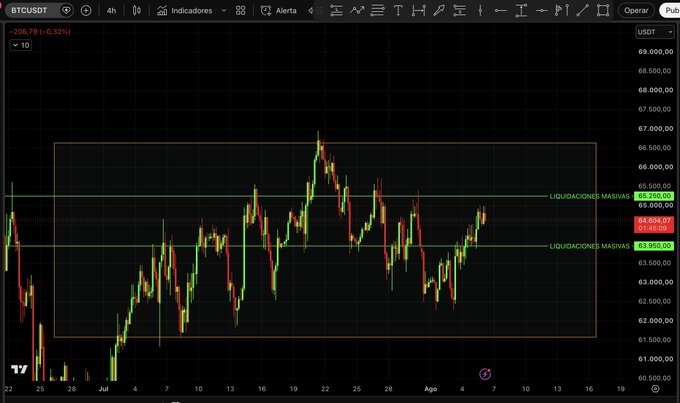Select the zigzag path drawing tool

(357, 10)
